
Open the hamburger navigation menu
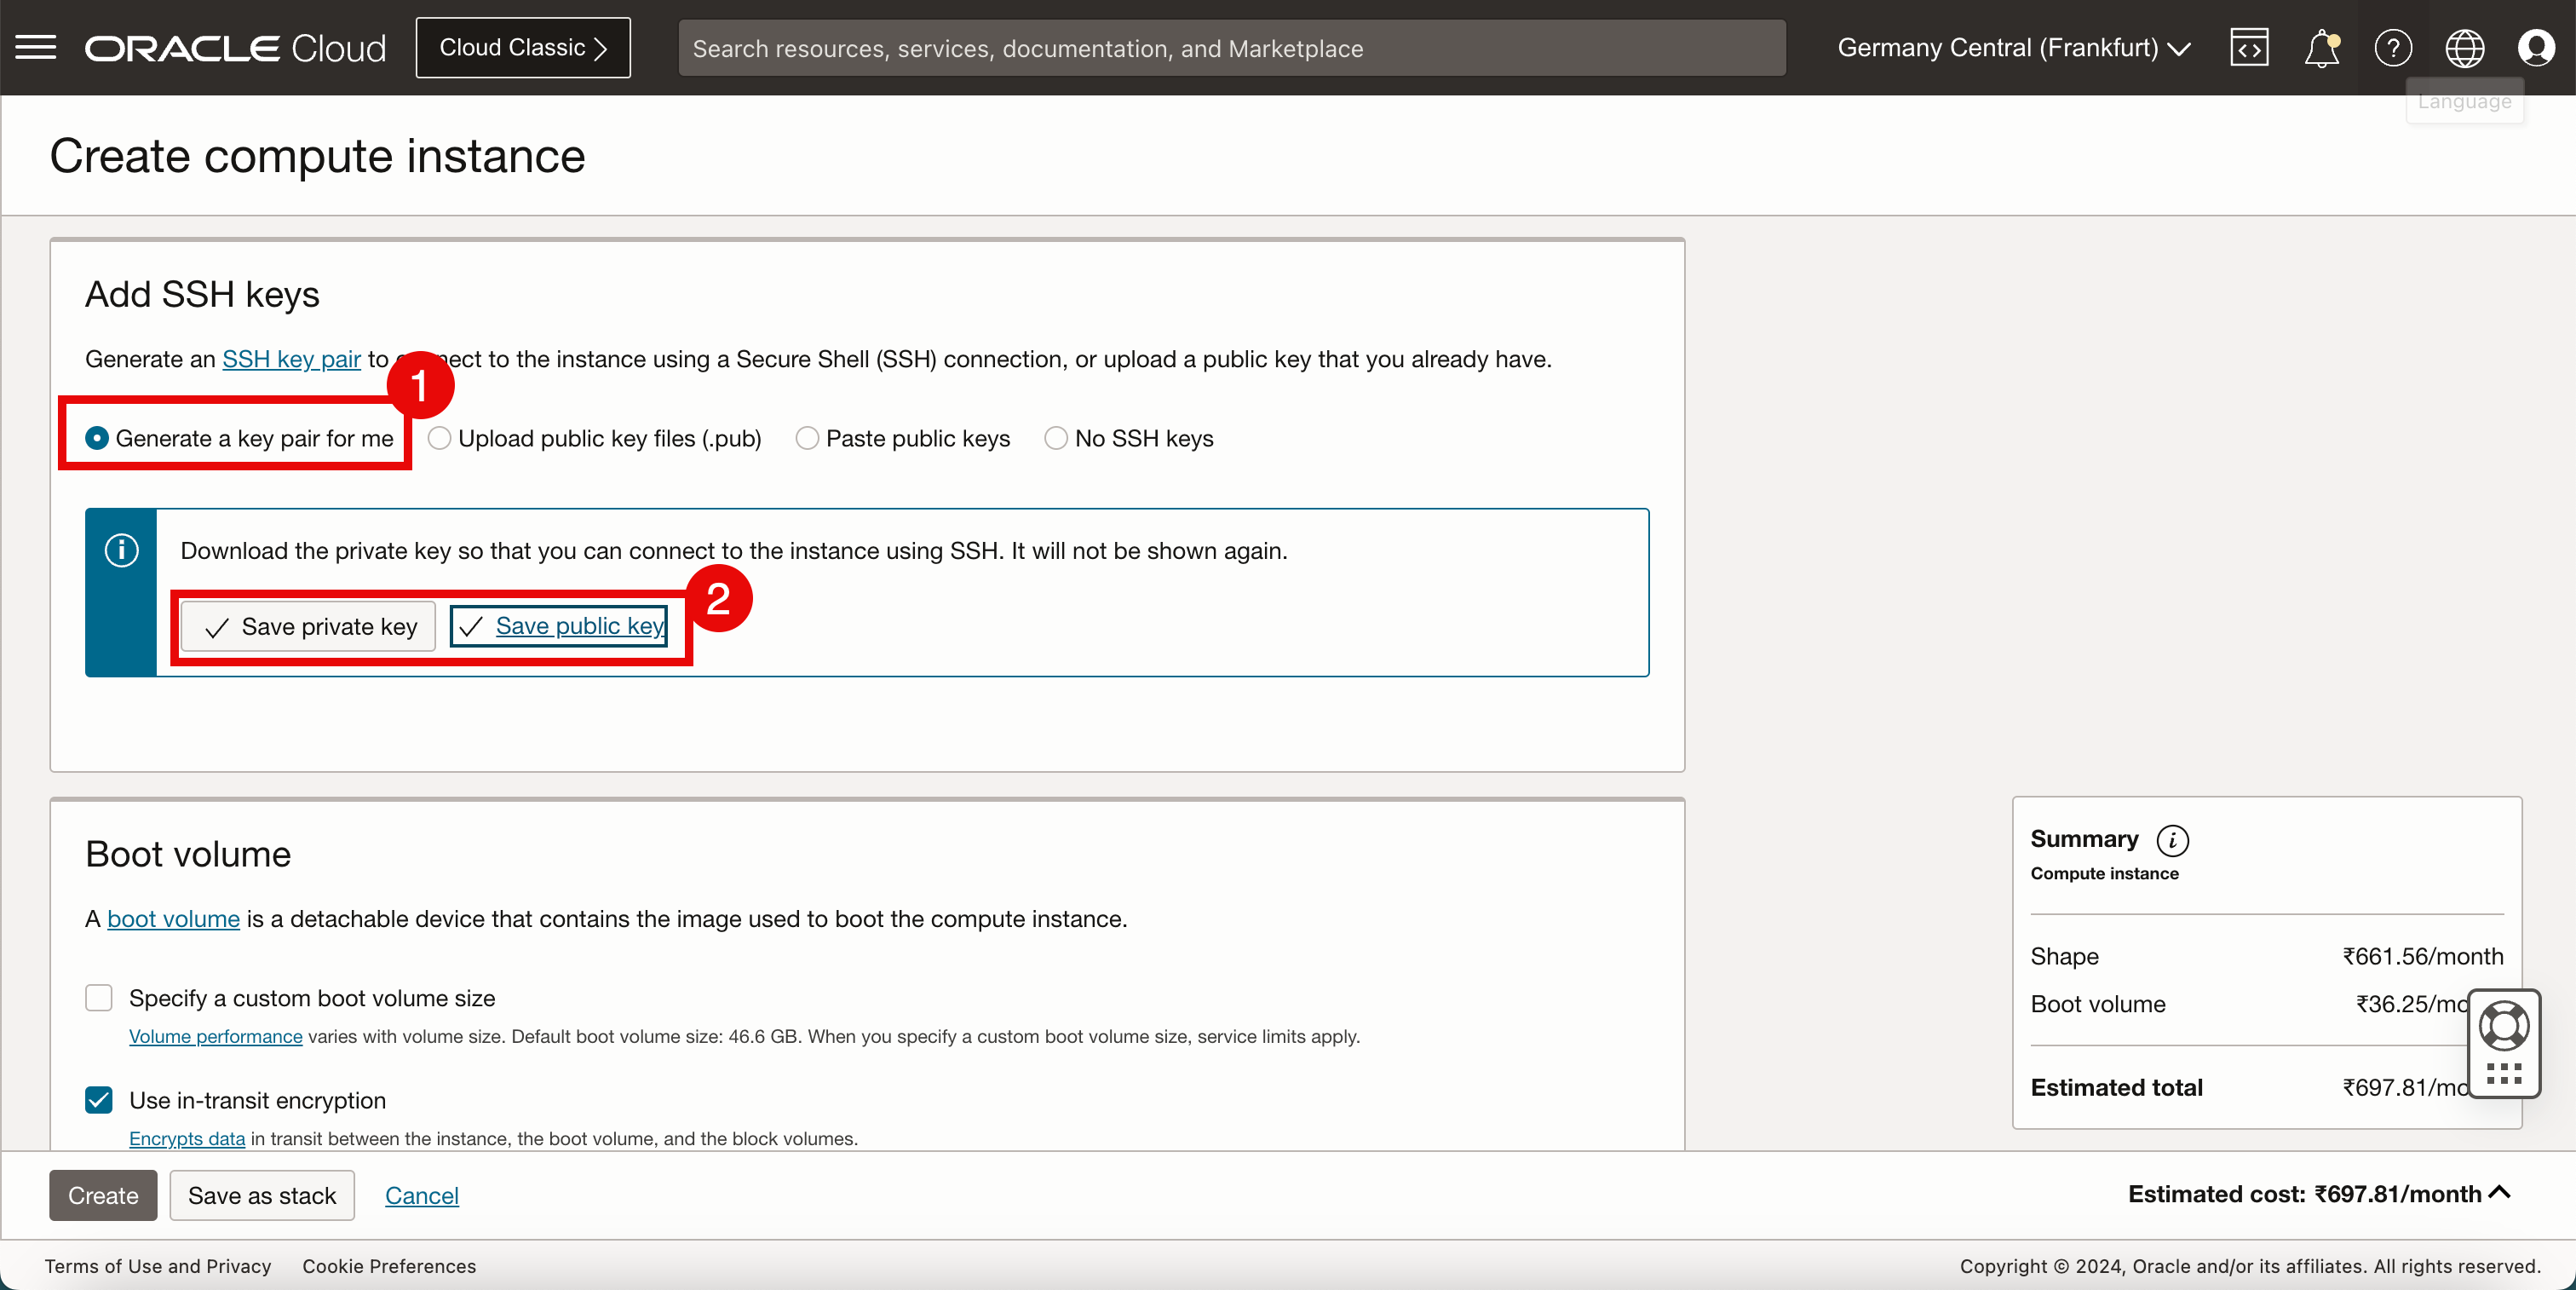[36, 47]
